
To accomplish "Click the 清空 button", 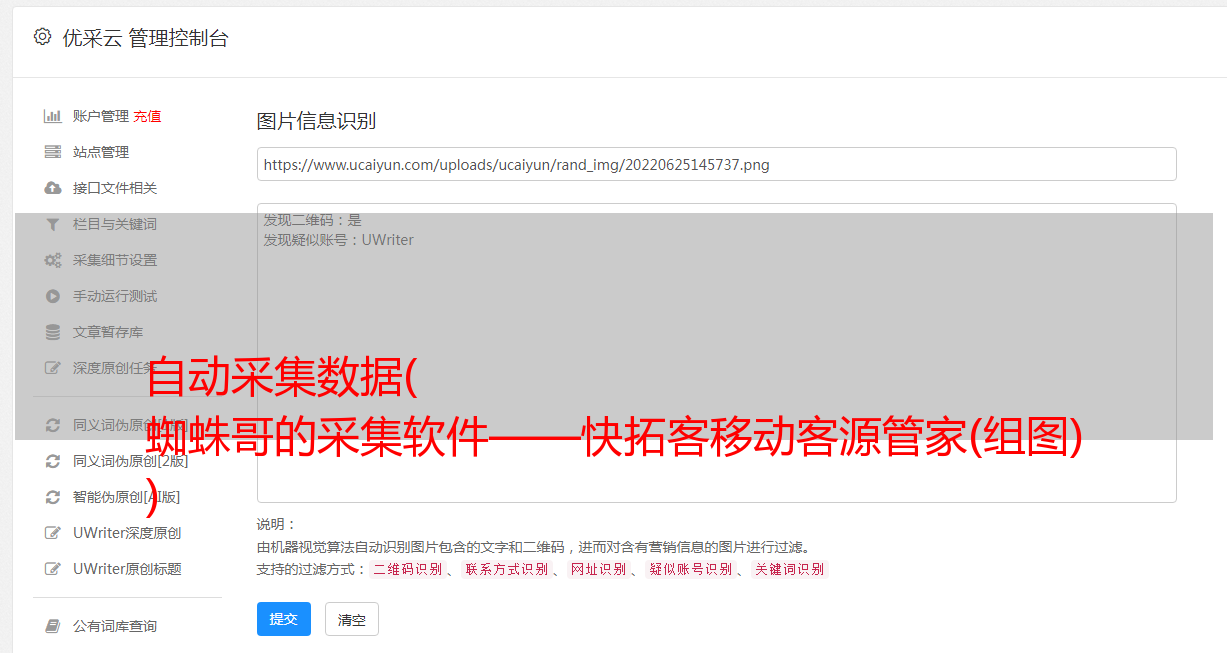I will [x=352, y=619].
